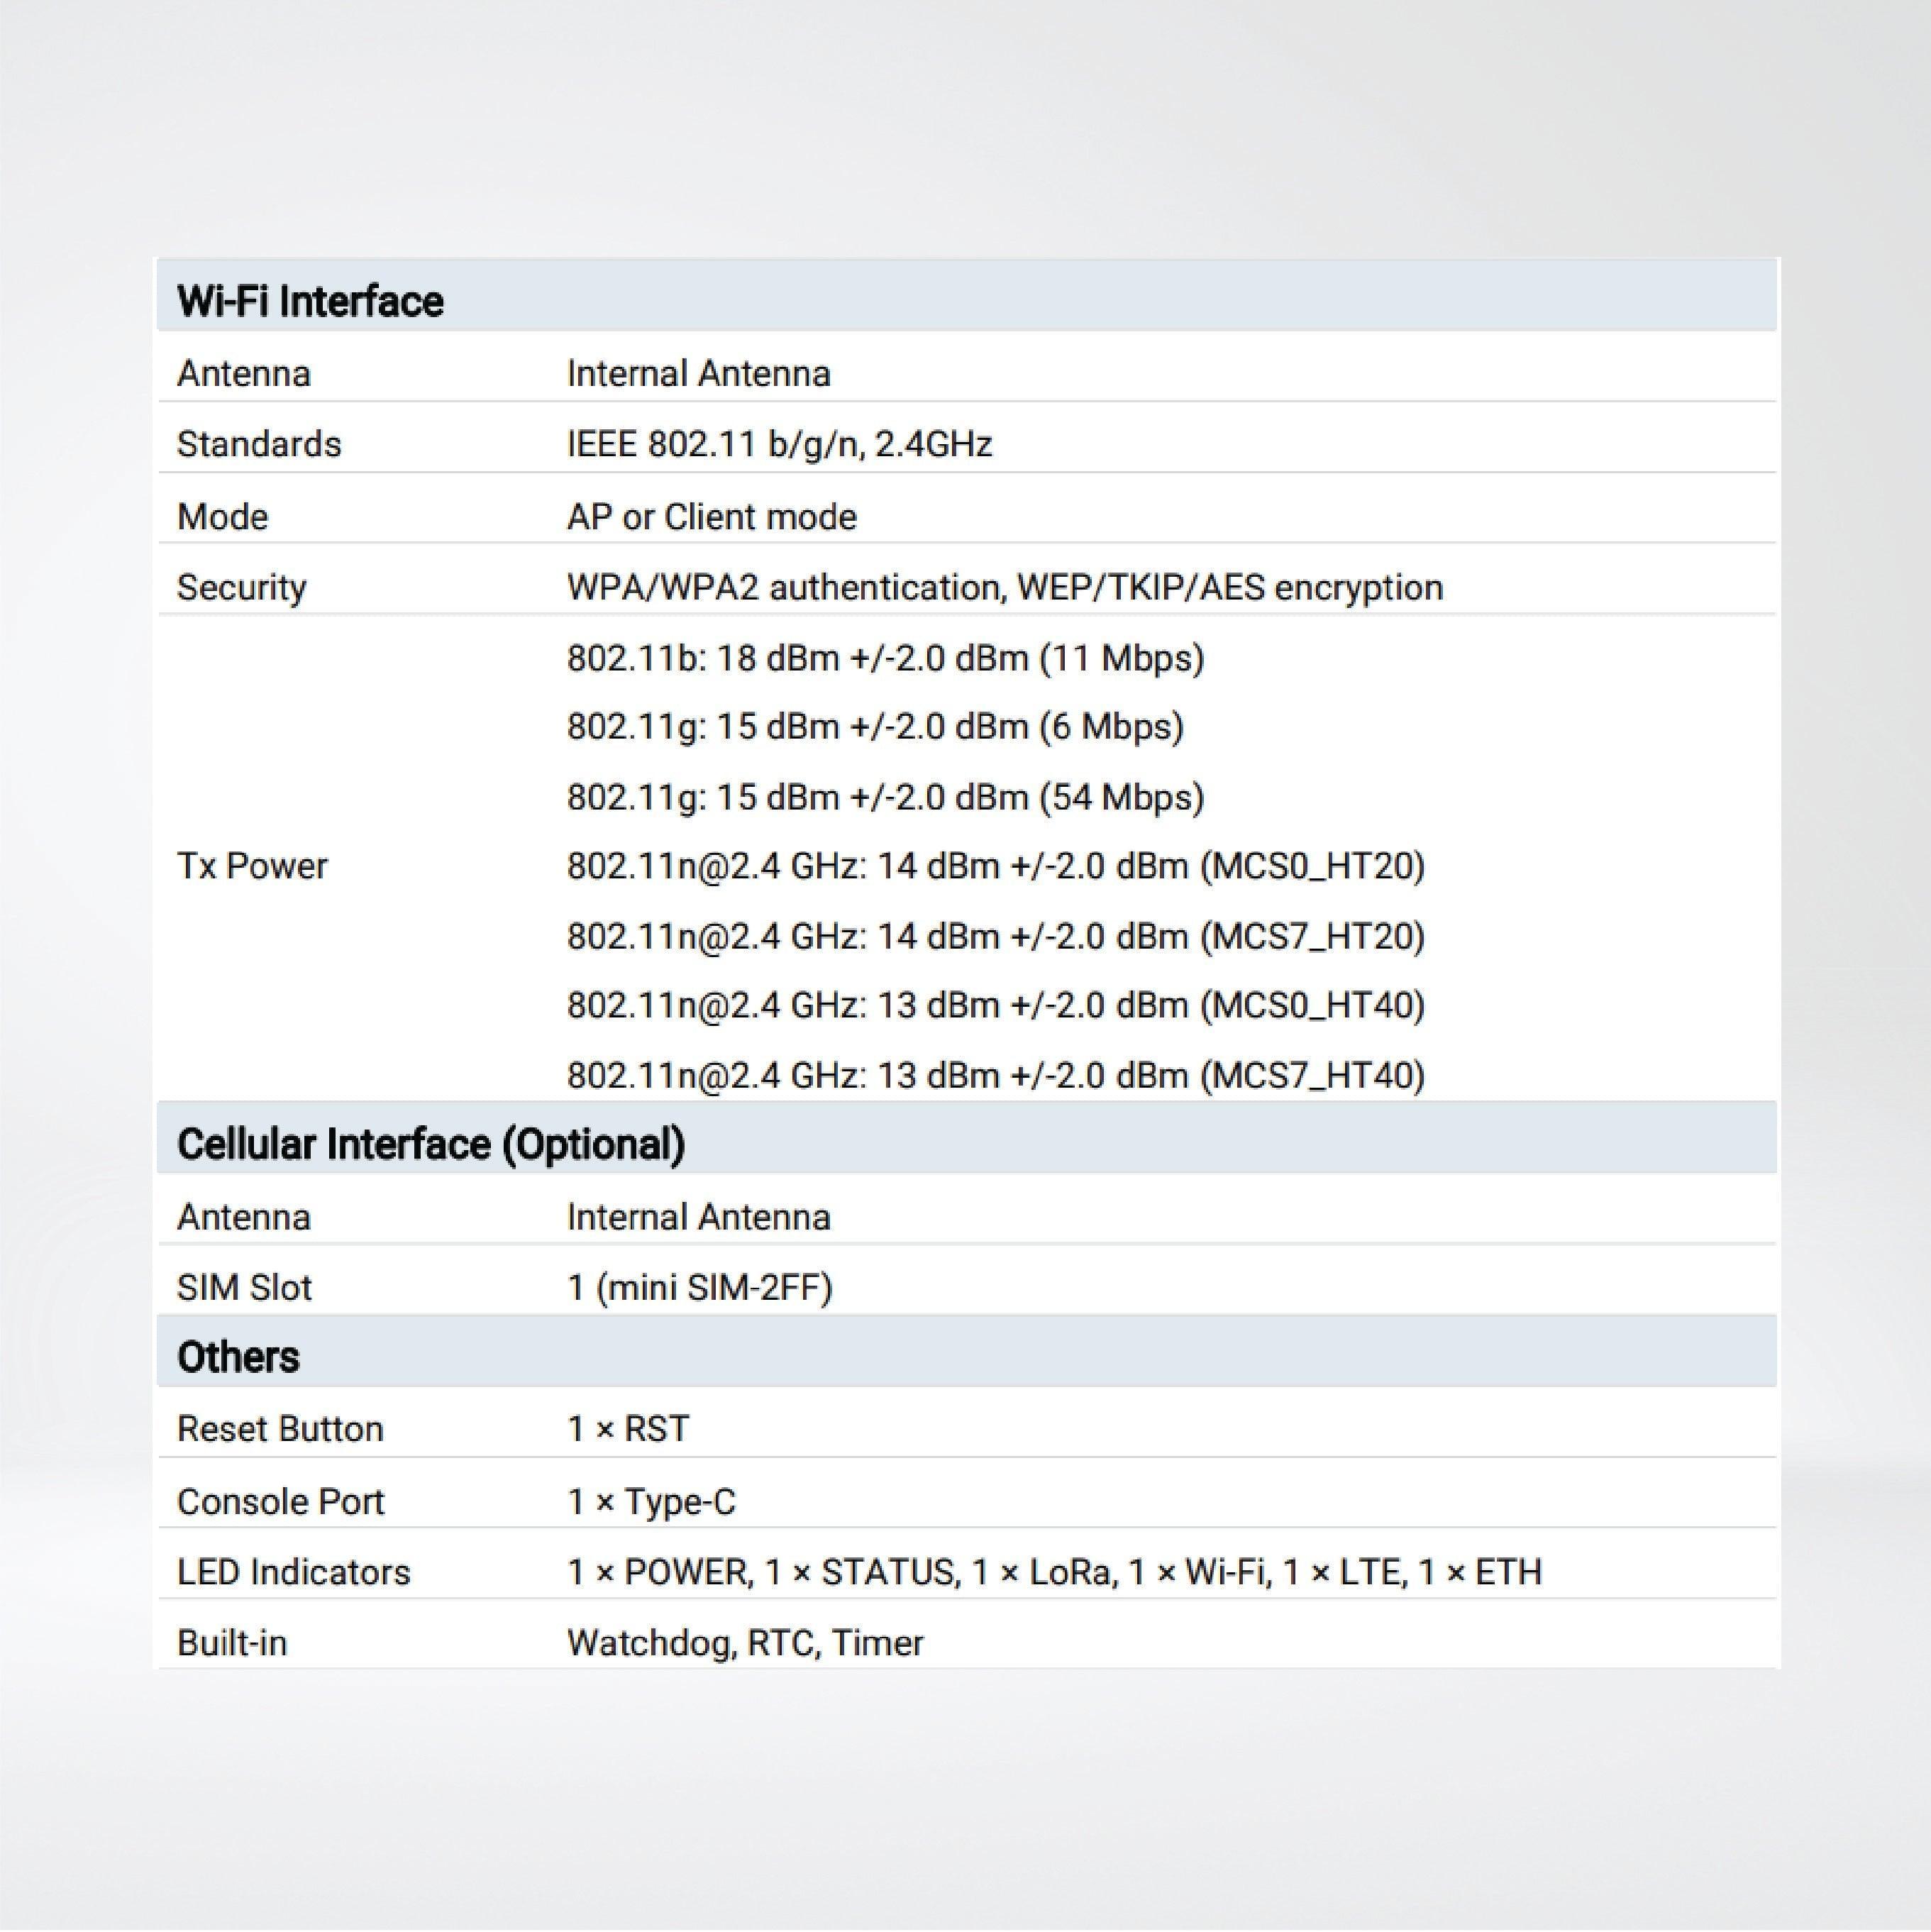Select the Reset Button row

tap(279, 1429)
